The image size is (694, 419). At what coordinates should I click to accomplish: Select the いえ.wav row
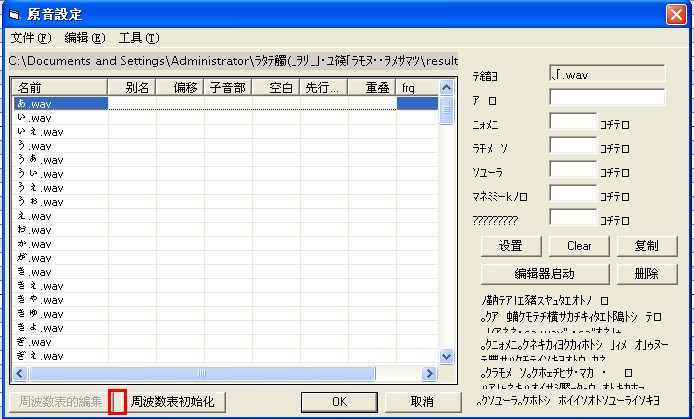tap(226, 132)
